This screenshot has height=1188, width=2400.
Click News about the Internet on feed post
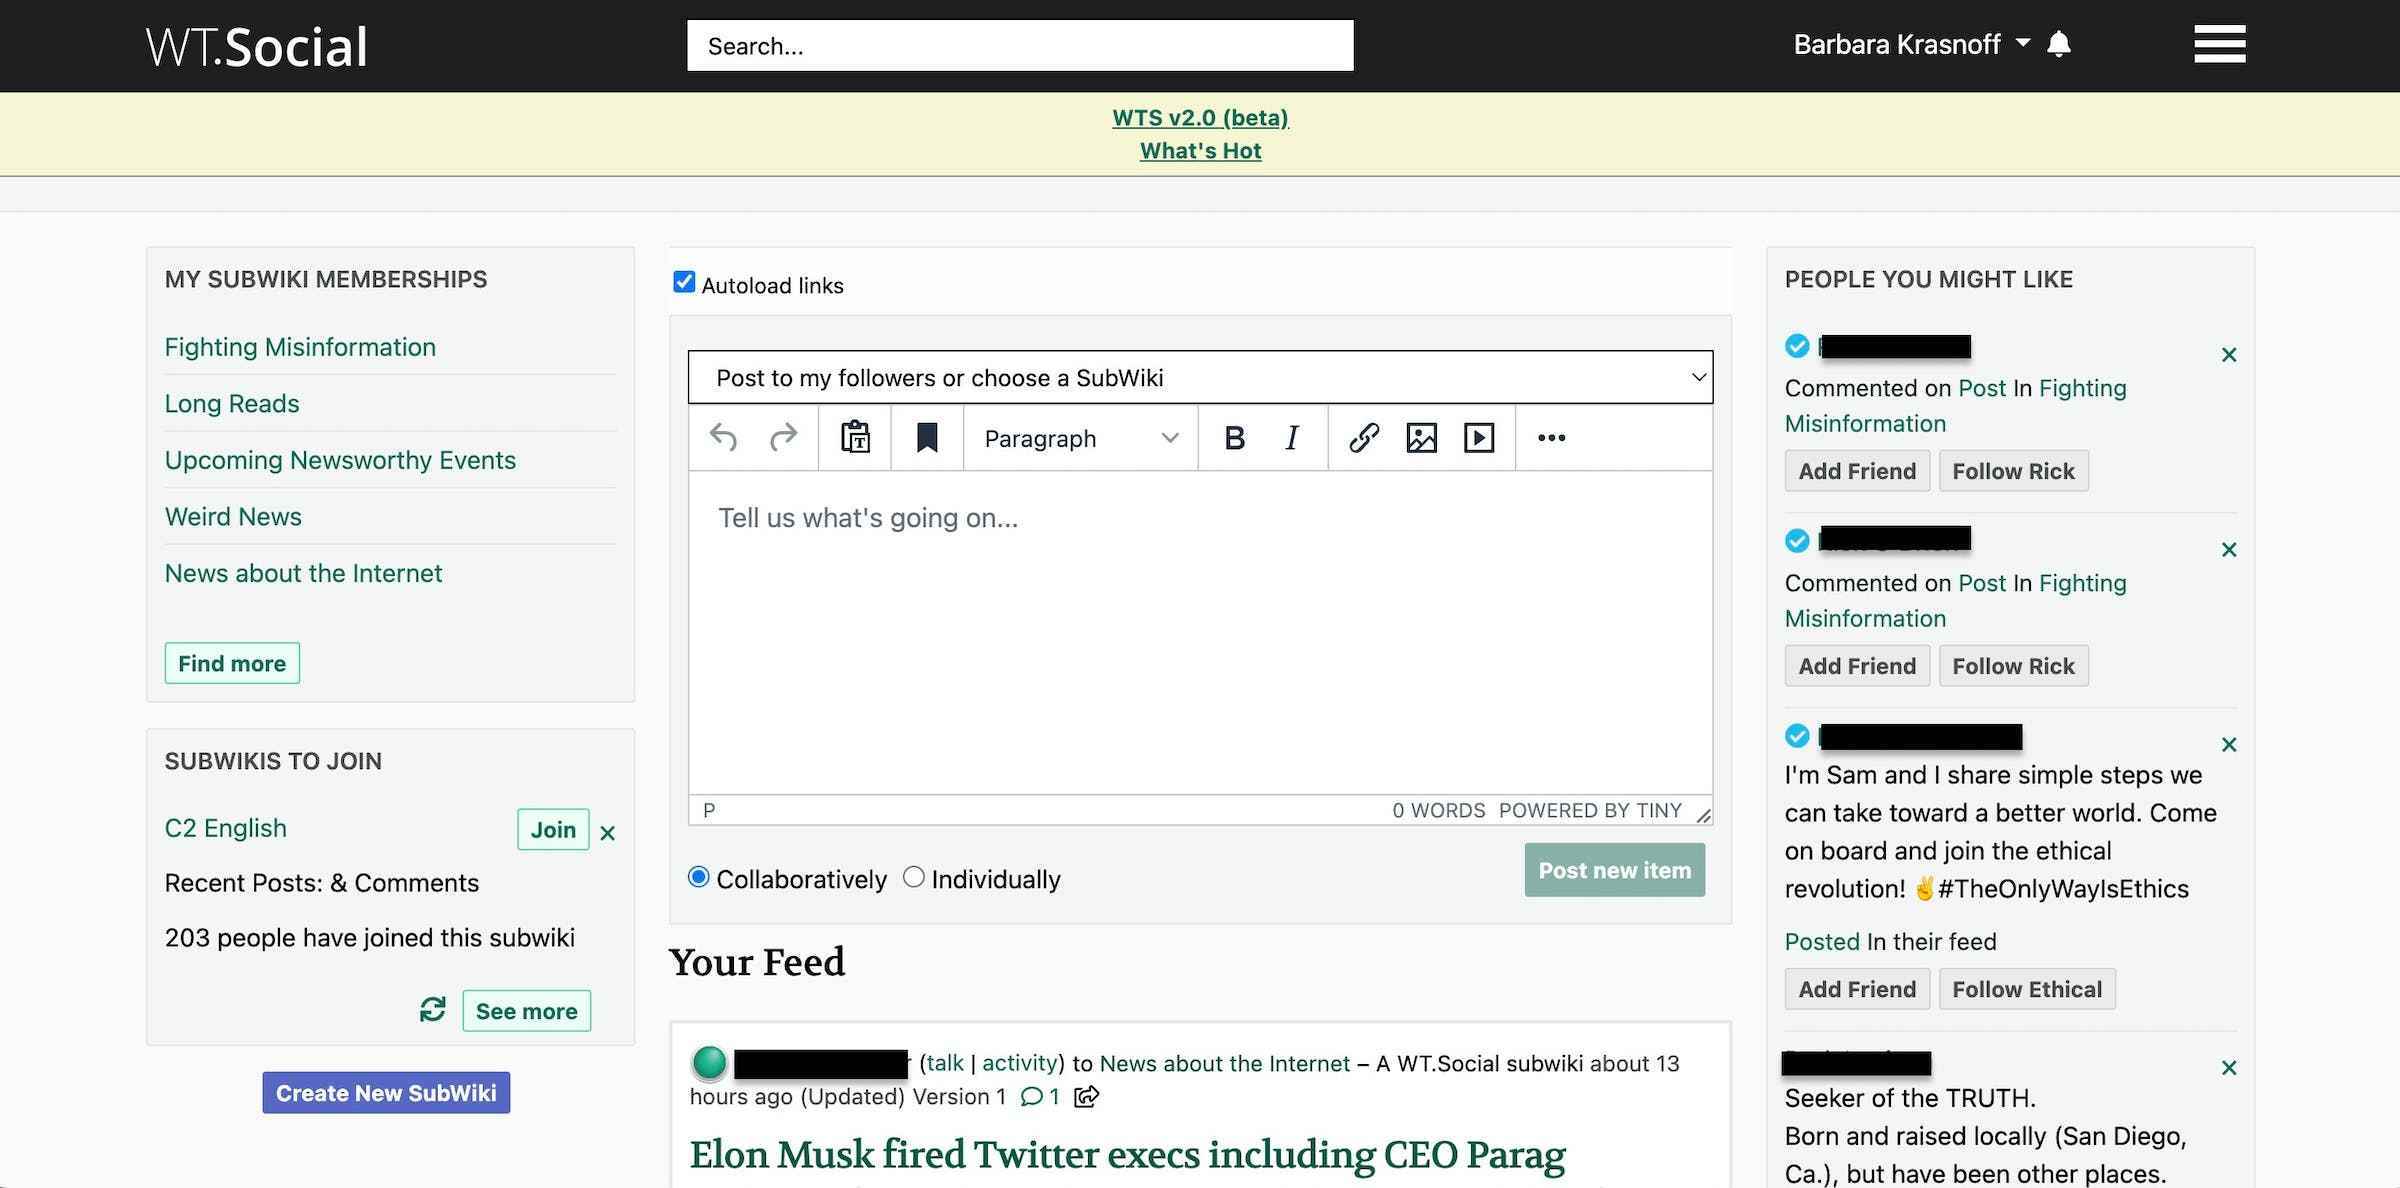tap(1224, 1063)
